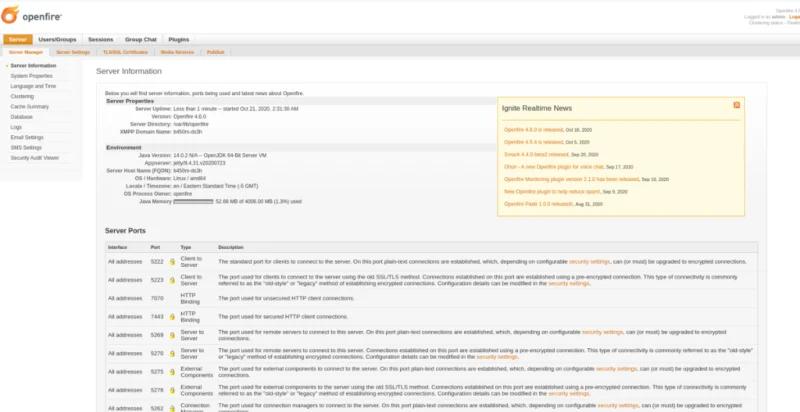
Task: Click the 'Server Properties' section header
Action: (x=130, y=101)
